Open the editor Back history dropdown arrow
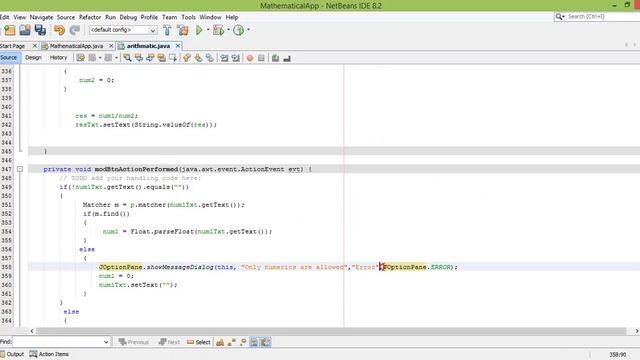The width and height of the screenshot is (640, 360). point(100,58)
